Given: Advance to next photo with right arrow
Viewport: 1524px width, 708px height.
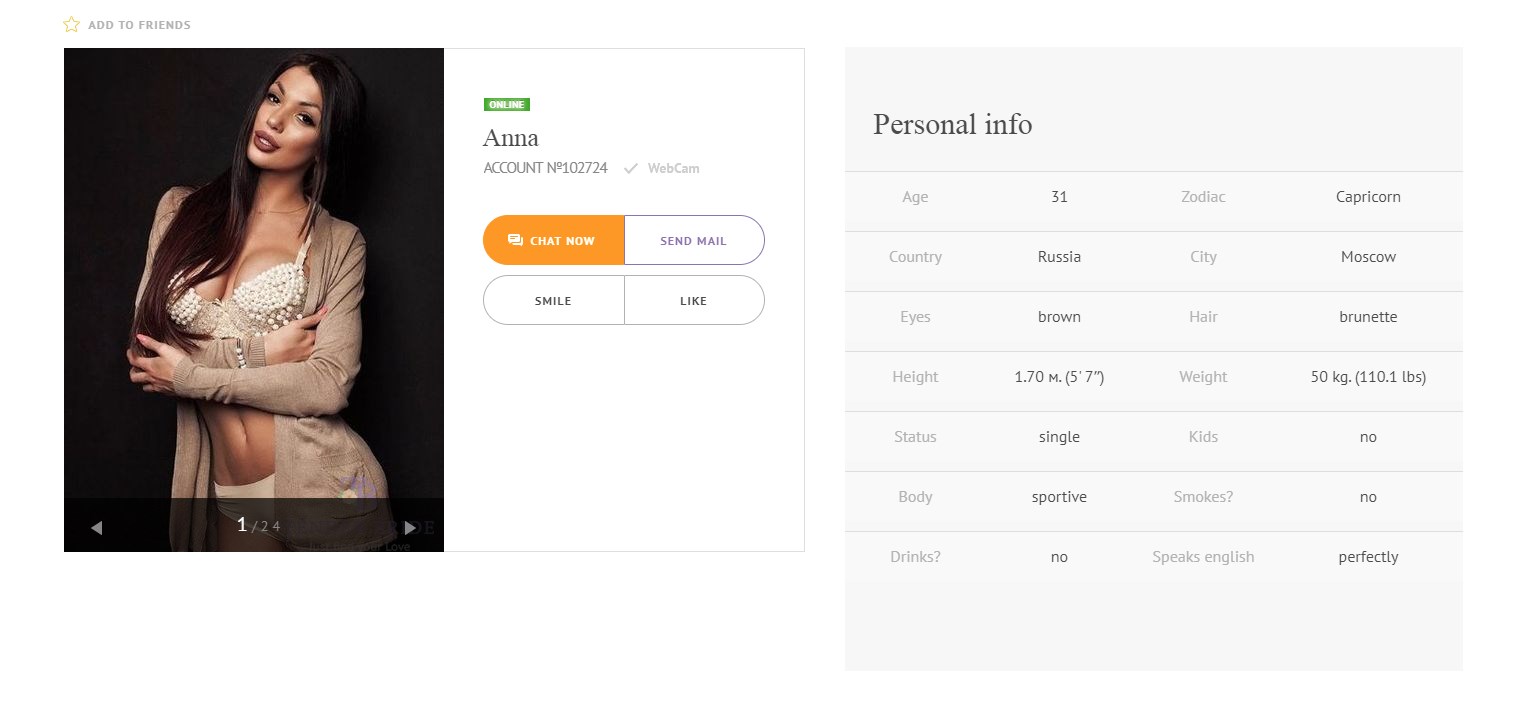Looking at the screenshot, I should 410,528.
